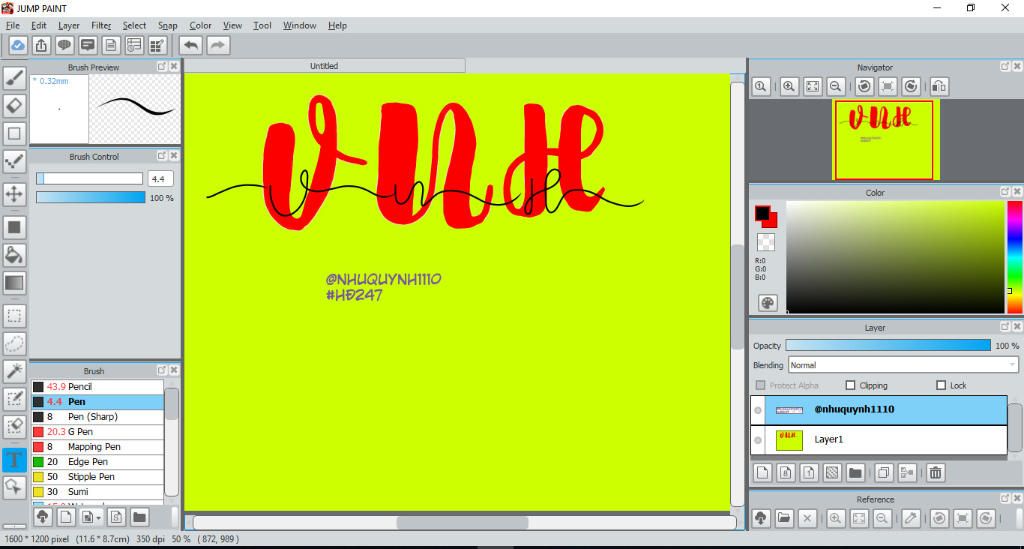Click the Undo arrow in toolbar
The image size is (1024, 549).
tap(191, 45)
